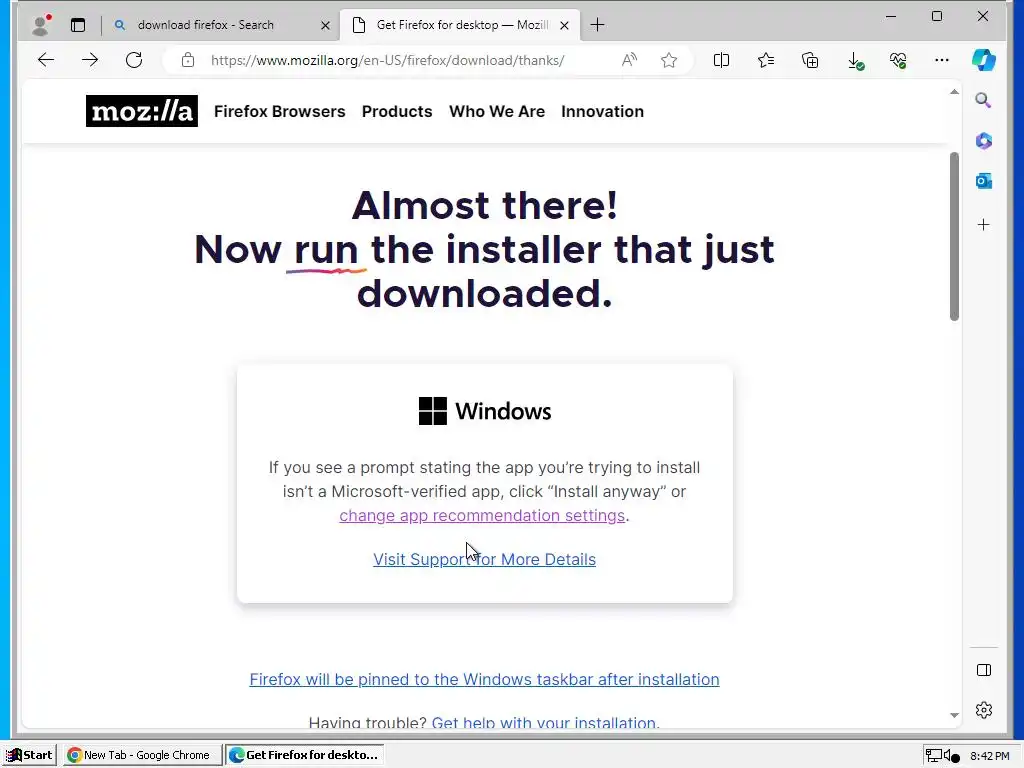This screenshot has width=1024, height=768.
Task: Open Settings and more ellipsis menu
Action: click(x=942, y=60)
